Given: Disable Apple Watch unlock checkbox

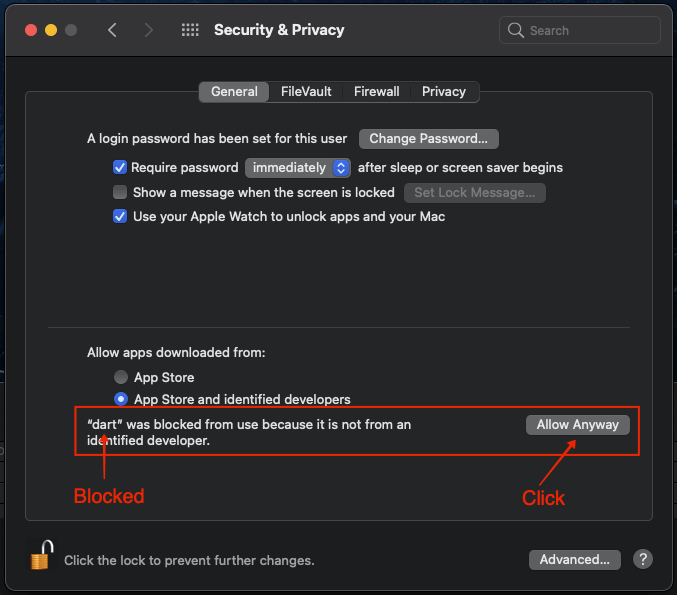Looking at the screenshot, I should point(120,216).
